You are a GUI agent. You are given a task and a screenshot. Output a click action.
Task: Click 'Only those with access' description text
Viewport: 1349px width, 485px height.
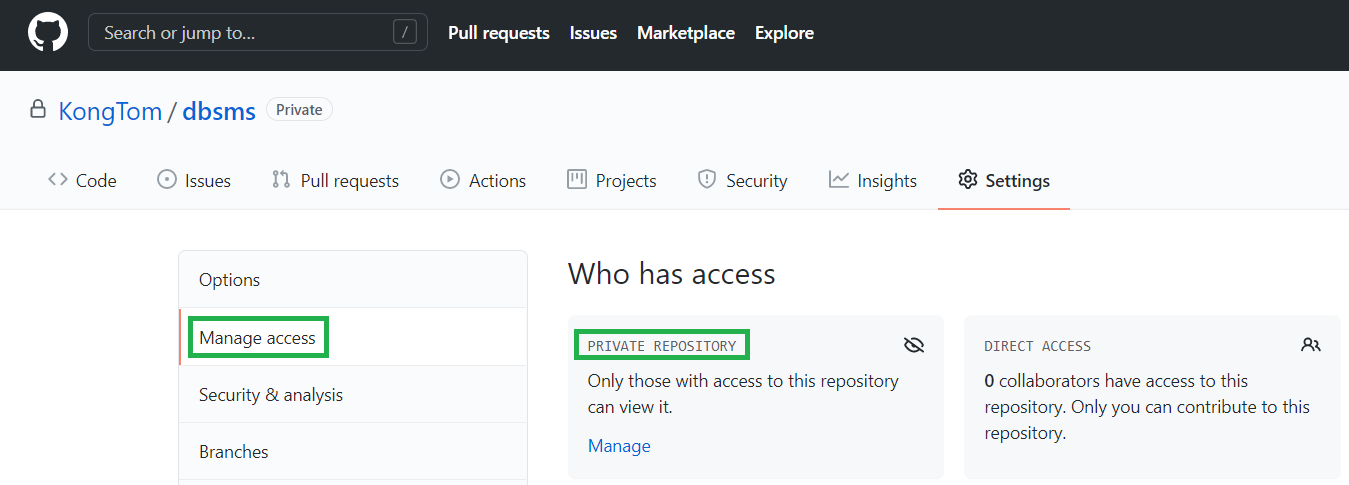click(743, 394)
